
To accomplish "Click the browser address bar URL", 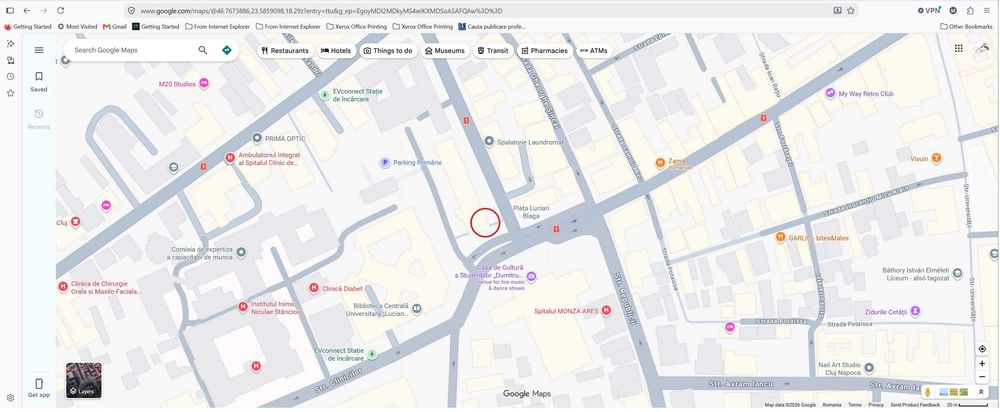I will (321, 11).
